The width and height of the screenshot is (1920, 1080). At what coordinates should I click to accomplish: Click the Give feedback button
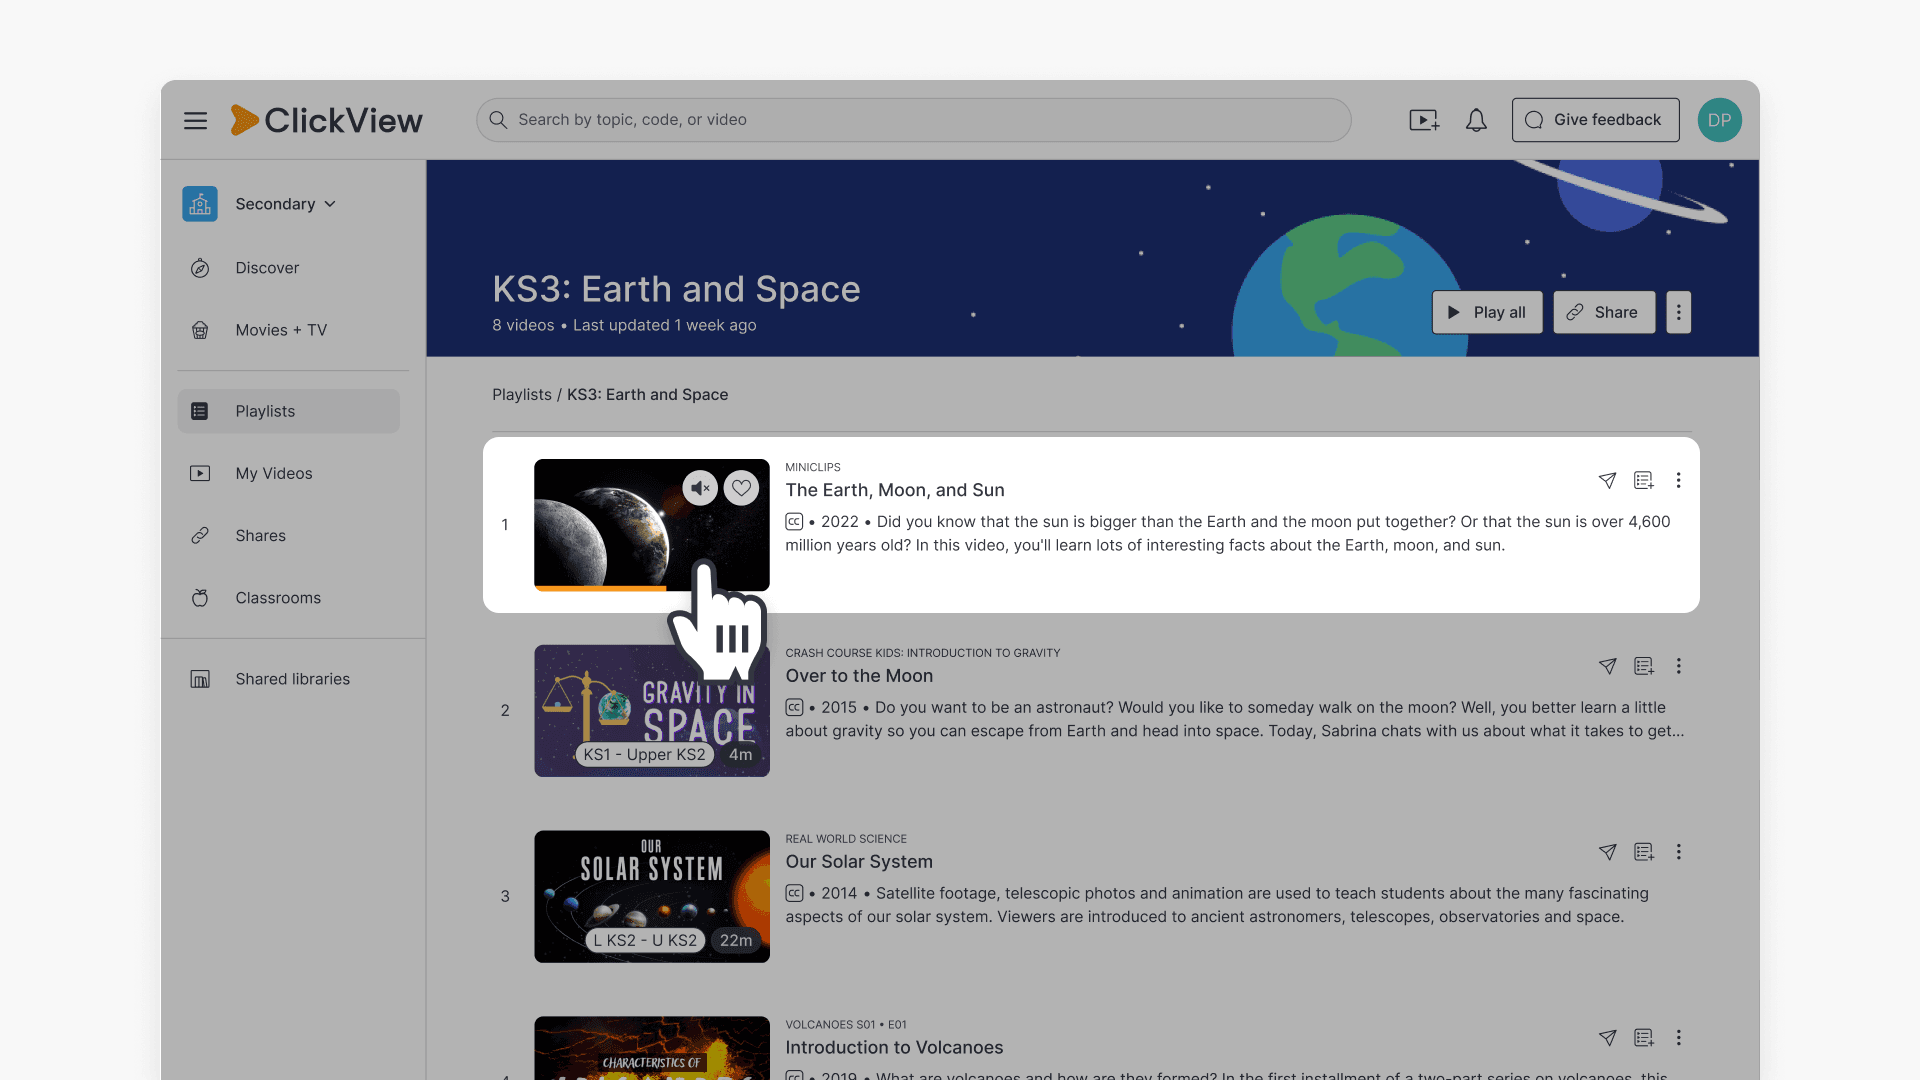[1595, 120]
